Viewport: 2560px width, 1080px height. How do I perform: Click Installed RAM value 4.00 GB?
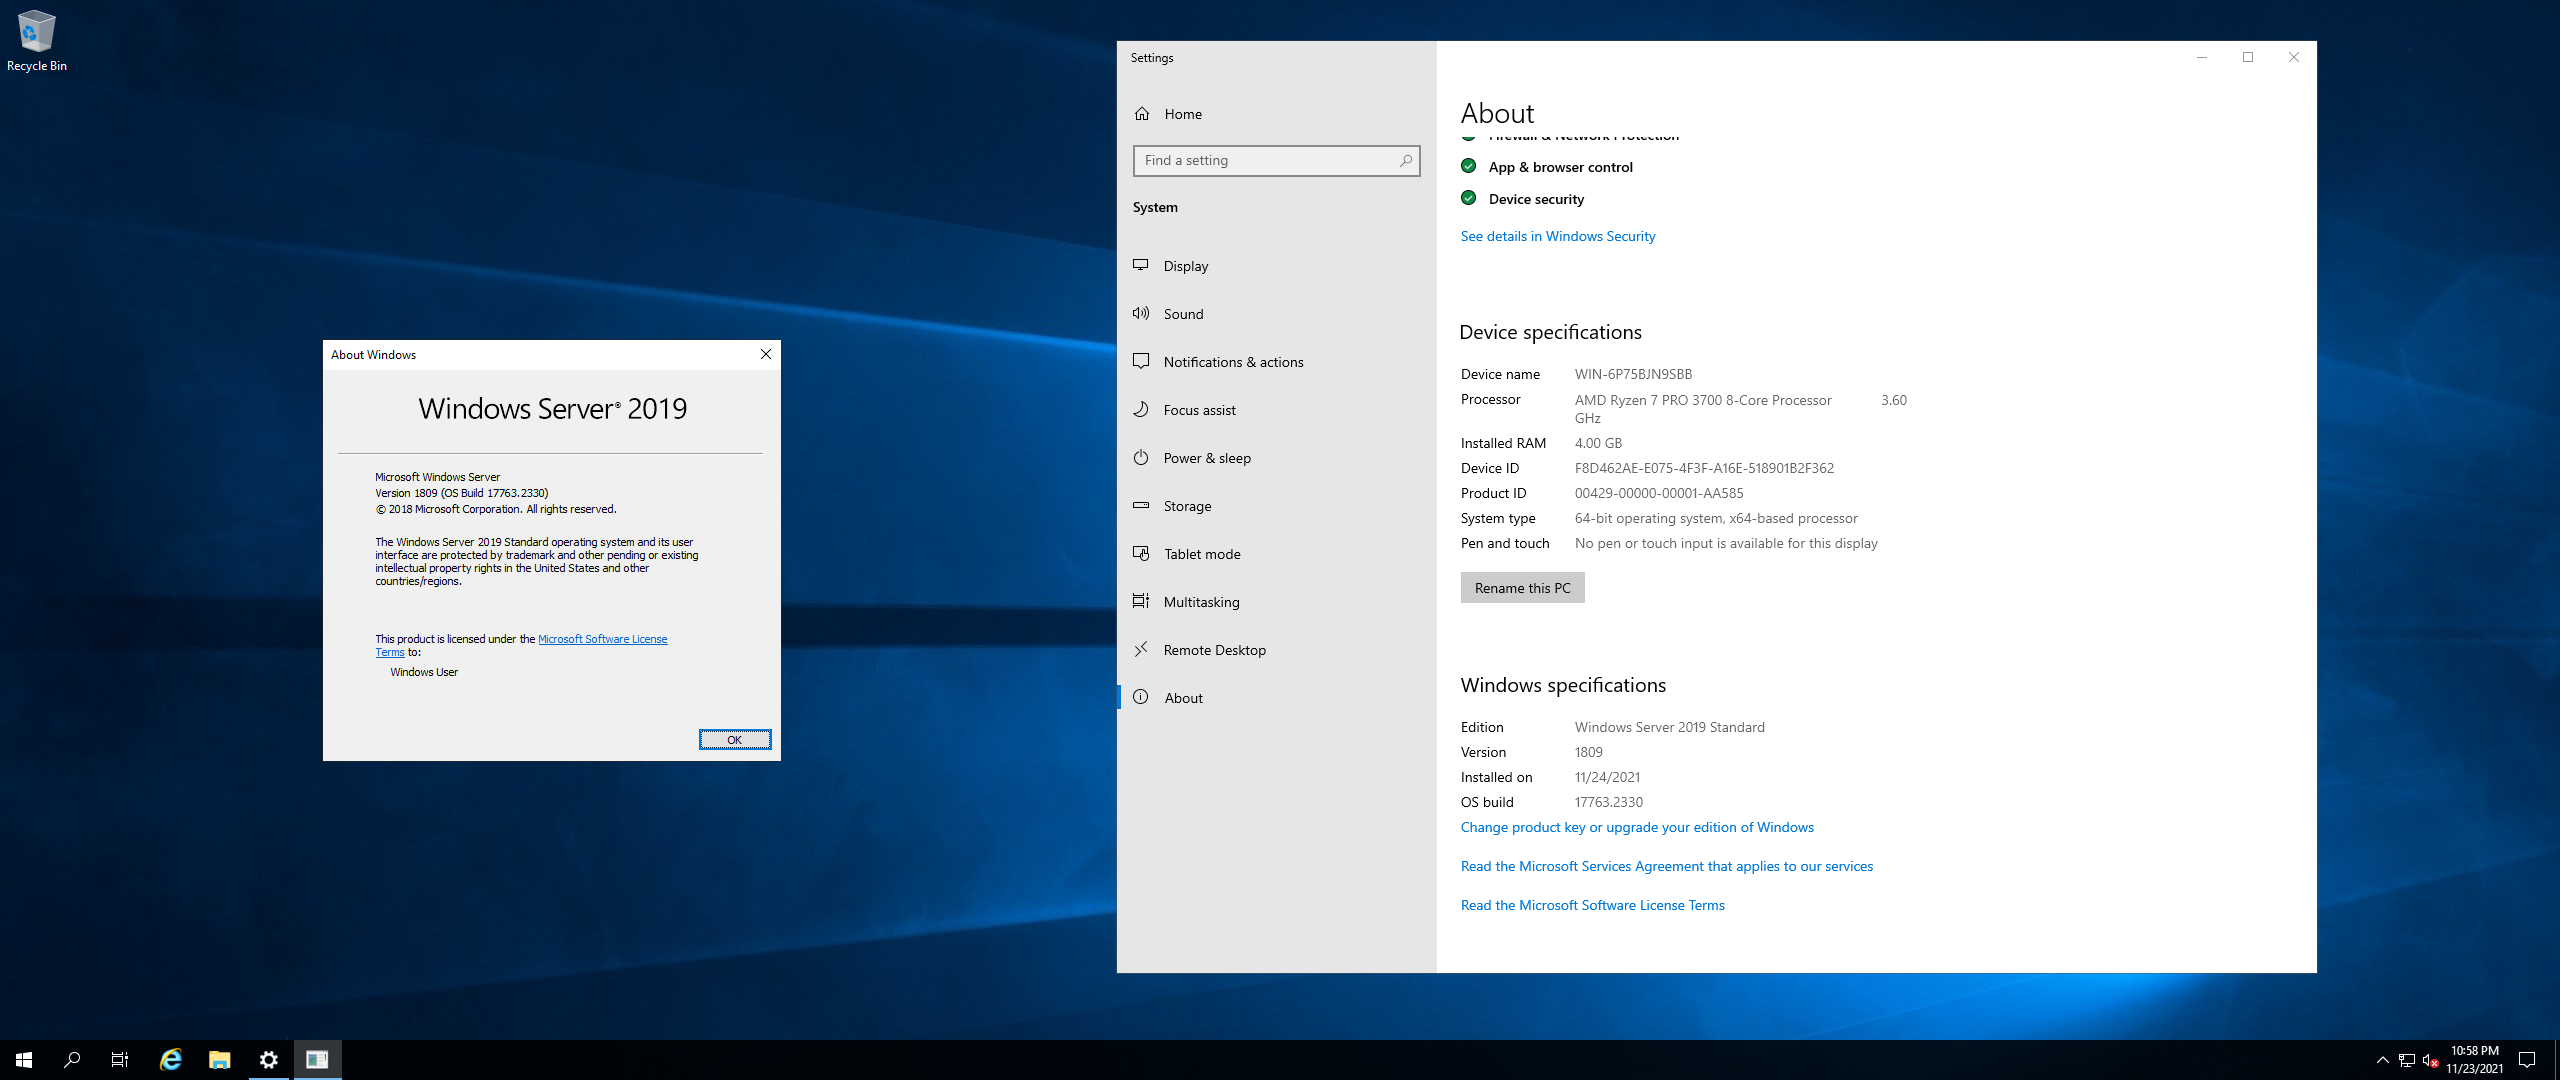(x=1598, y=443)
